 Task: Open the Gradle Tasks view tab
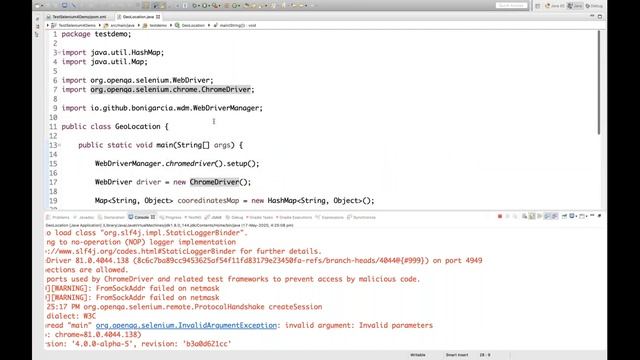coord(260,217)
